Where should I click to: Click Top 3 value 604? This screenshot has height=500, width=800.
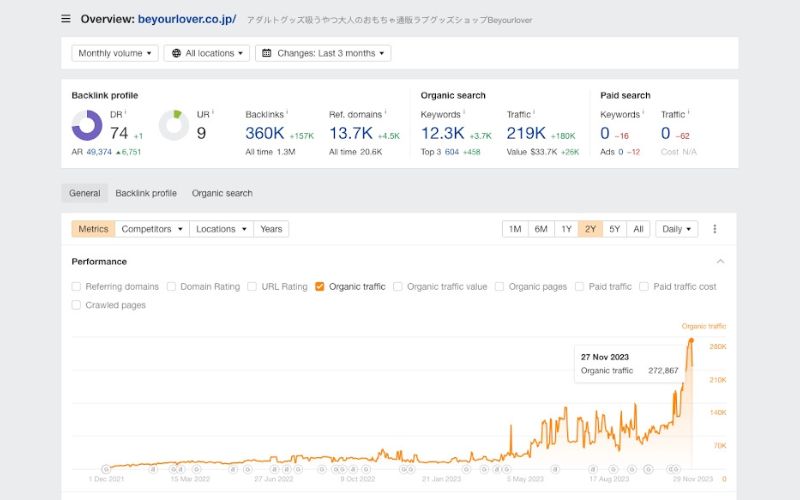pyautogui.click(x=452, y=152)
